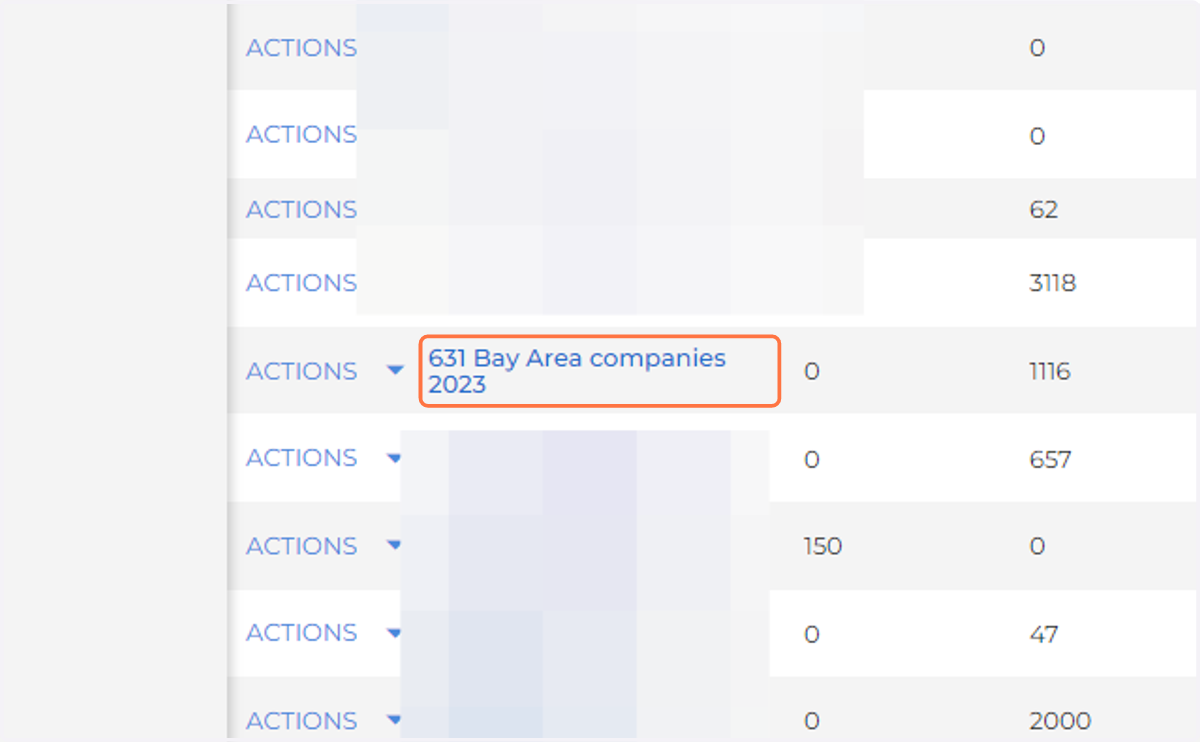Select the cell showing 150
This screenshot has height=742, width=1200.
(823, 547)
